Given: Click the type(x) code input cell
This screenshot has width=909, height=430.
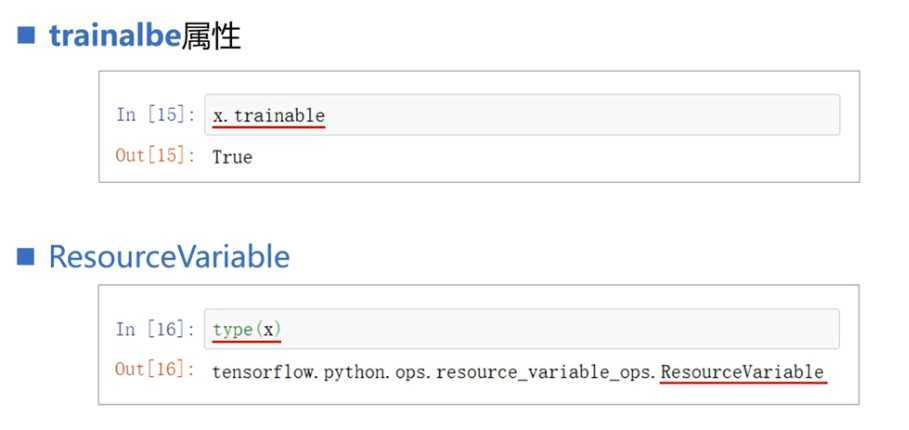Looking at the screenshot, I should (522, 329).
